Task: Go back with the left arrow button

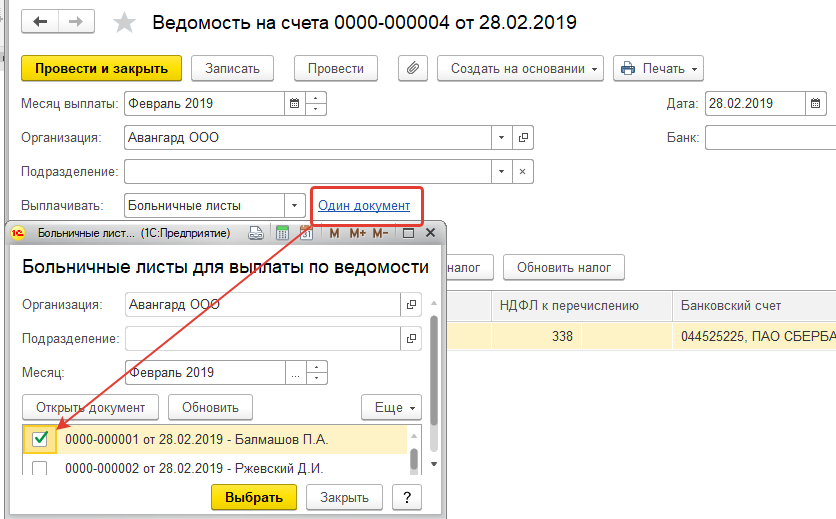Action: pyautogui.click(x=40, y=22)
